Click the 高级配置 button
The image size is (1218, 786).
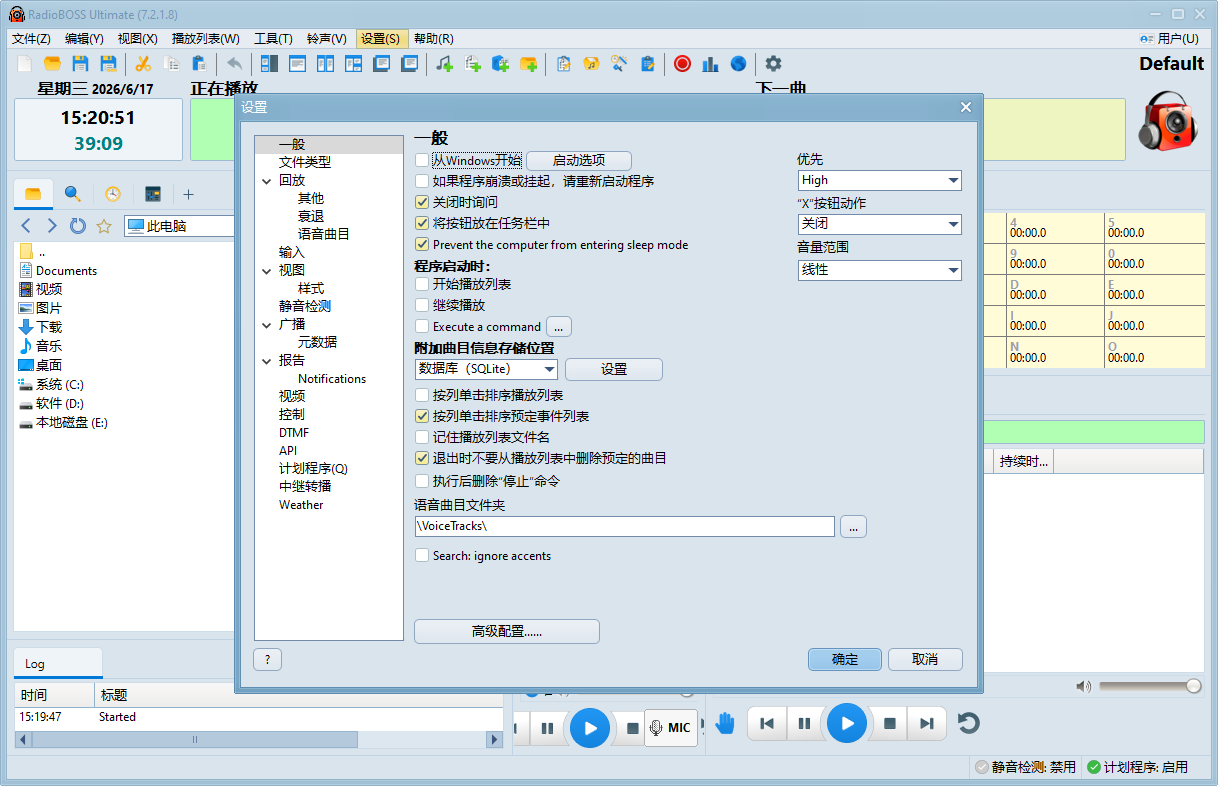[x=507, y=631]
